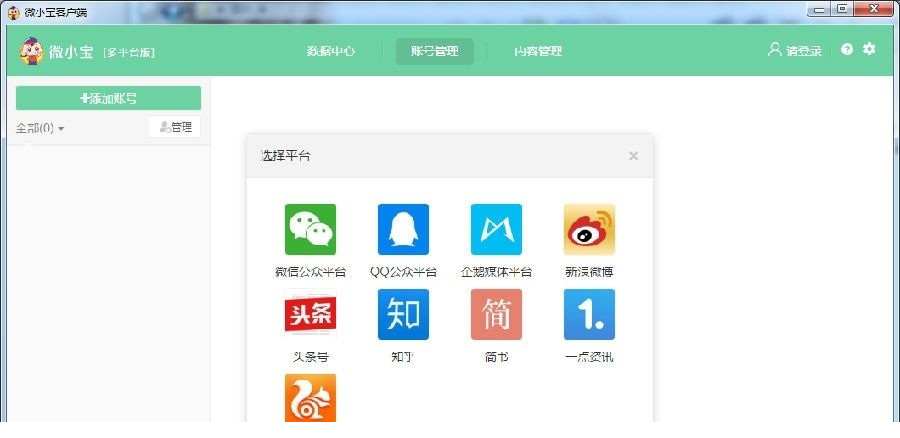Image resolution: width=900 pixels, height=438 pixels.
Task: Click the 微小宝 monkey logo
Action: (x=32, y=51)
